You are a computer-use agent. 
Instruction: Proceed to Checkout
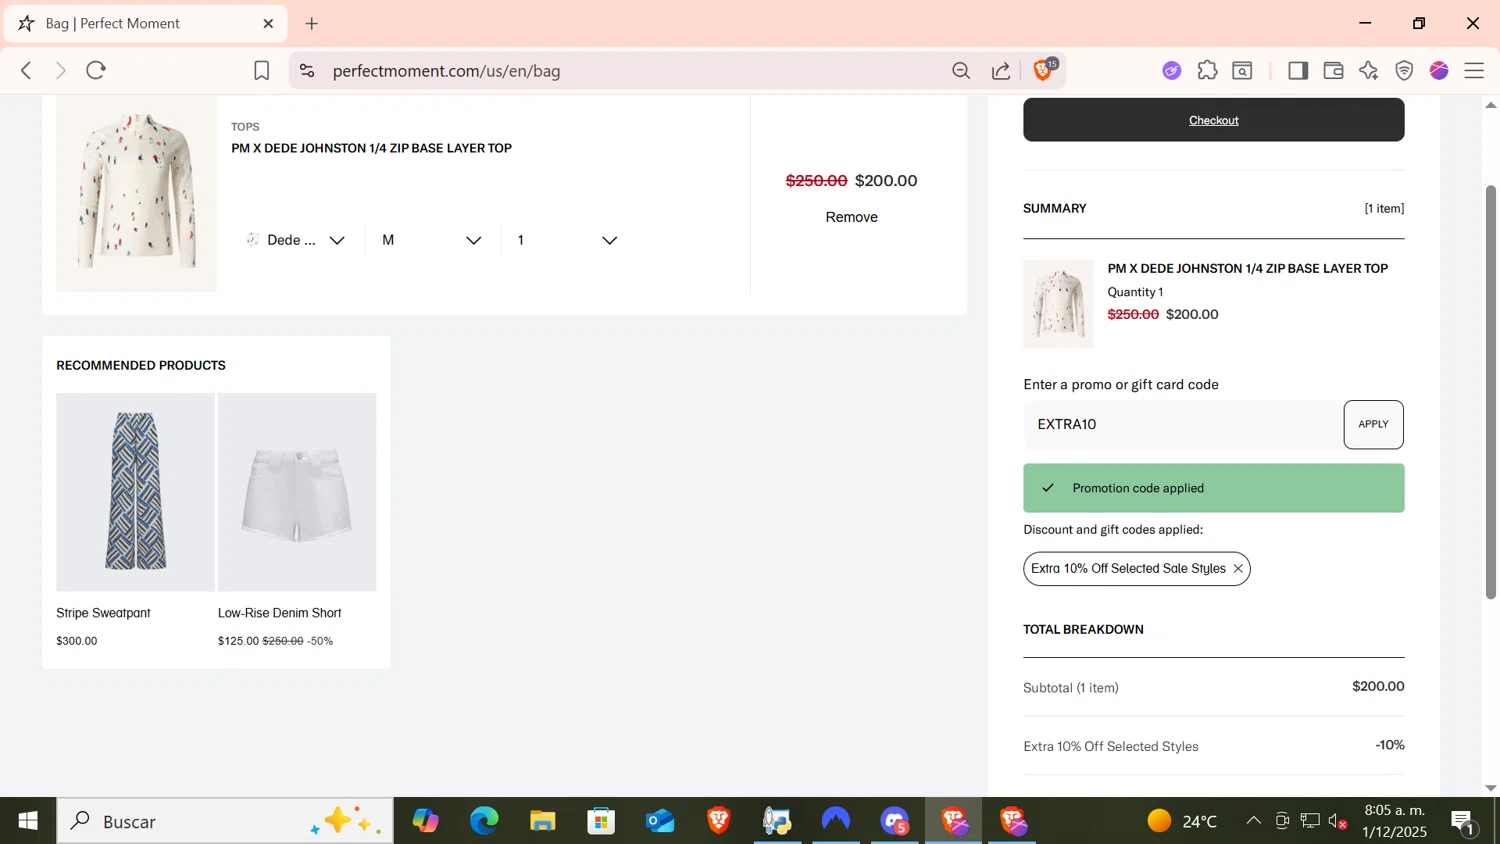[x=1213, y=120]
